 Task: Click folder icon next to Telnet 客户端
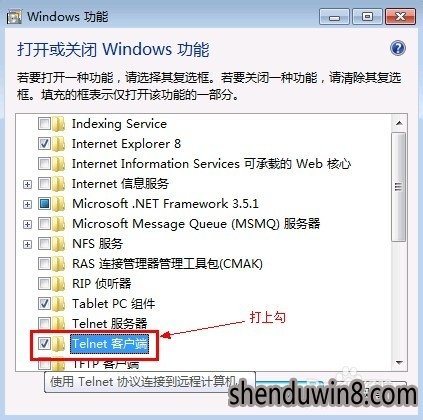point(59,344)
